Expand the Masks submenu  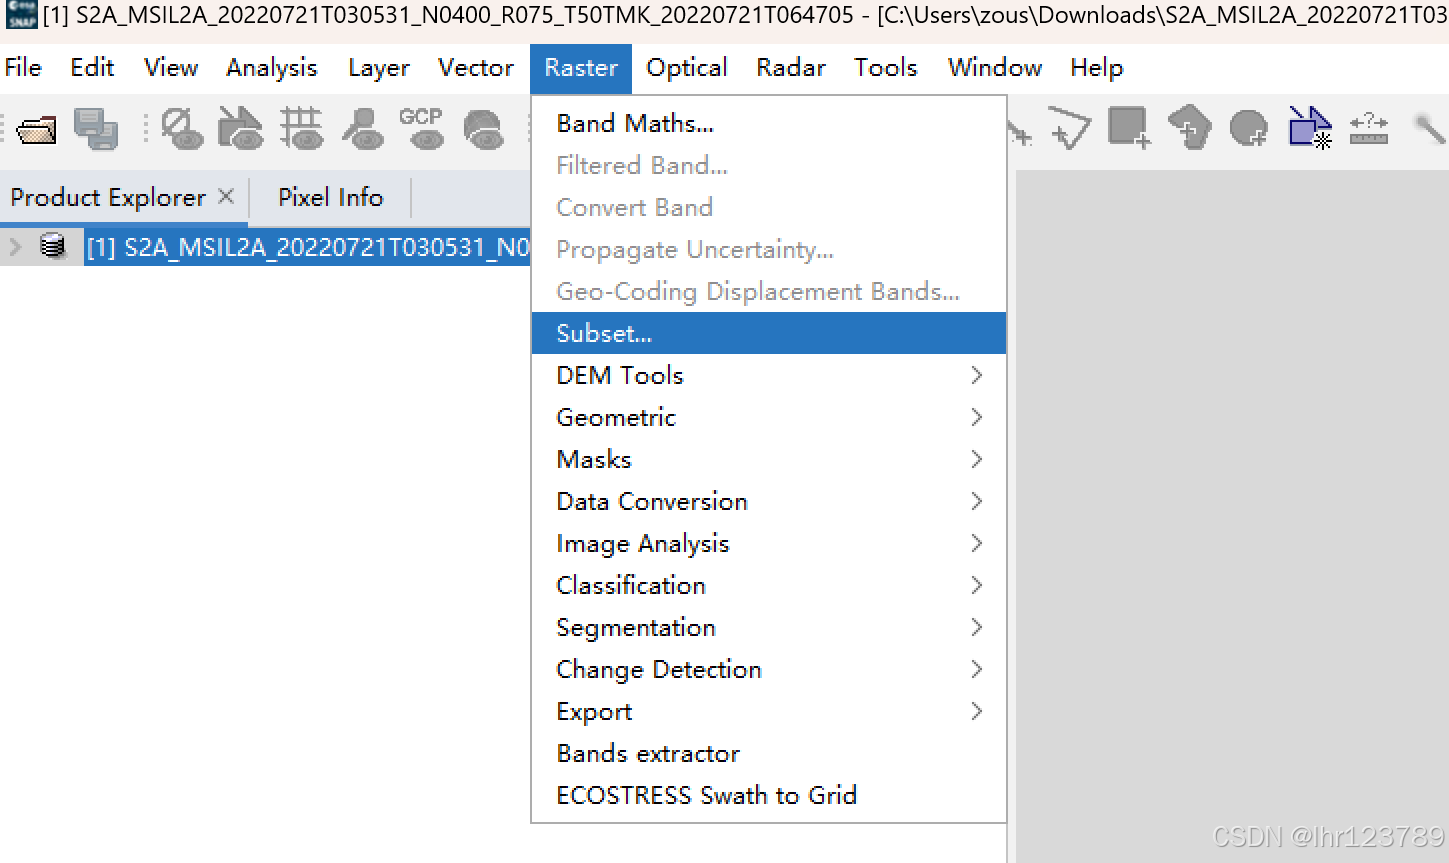coord(768,459)
